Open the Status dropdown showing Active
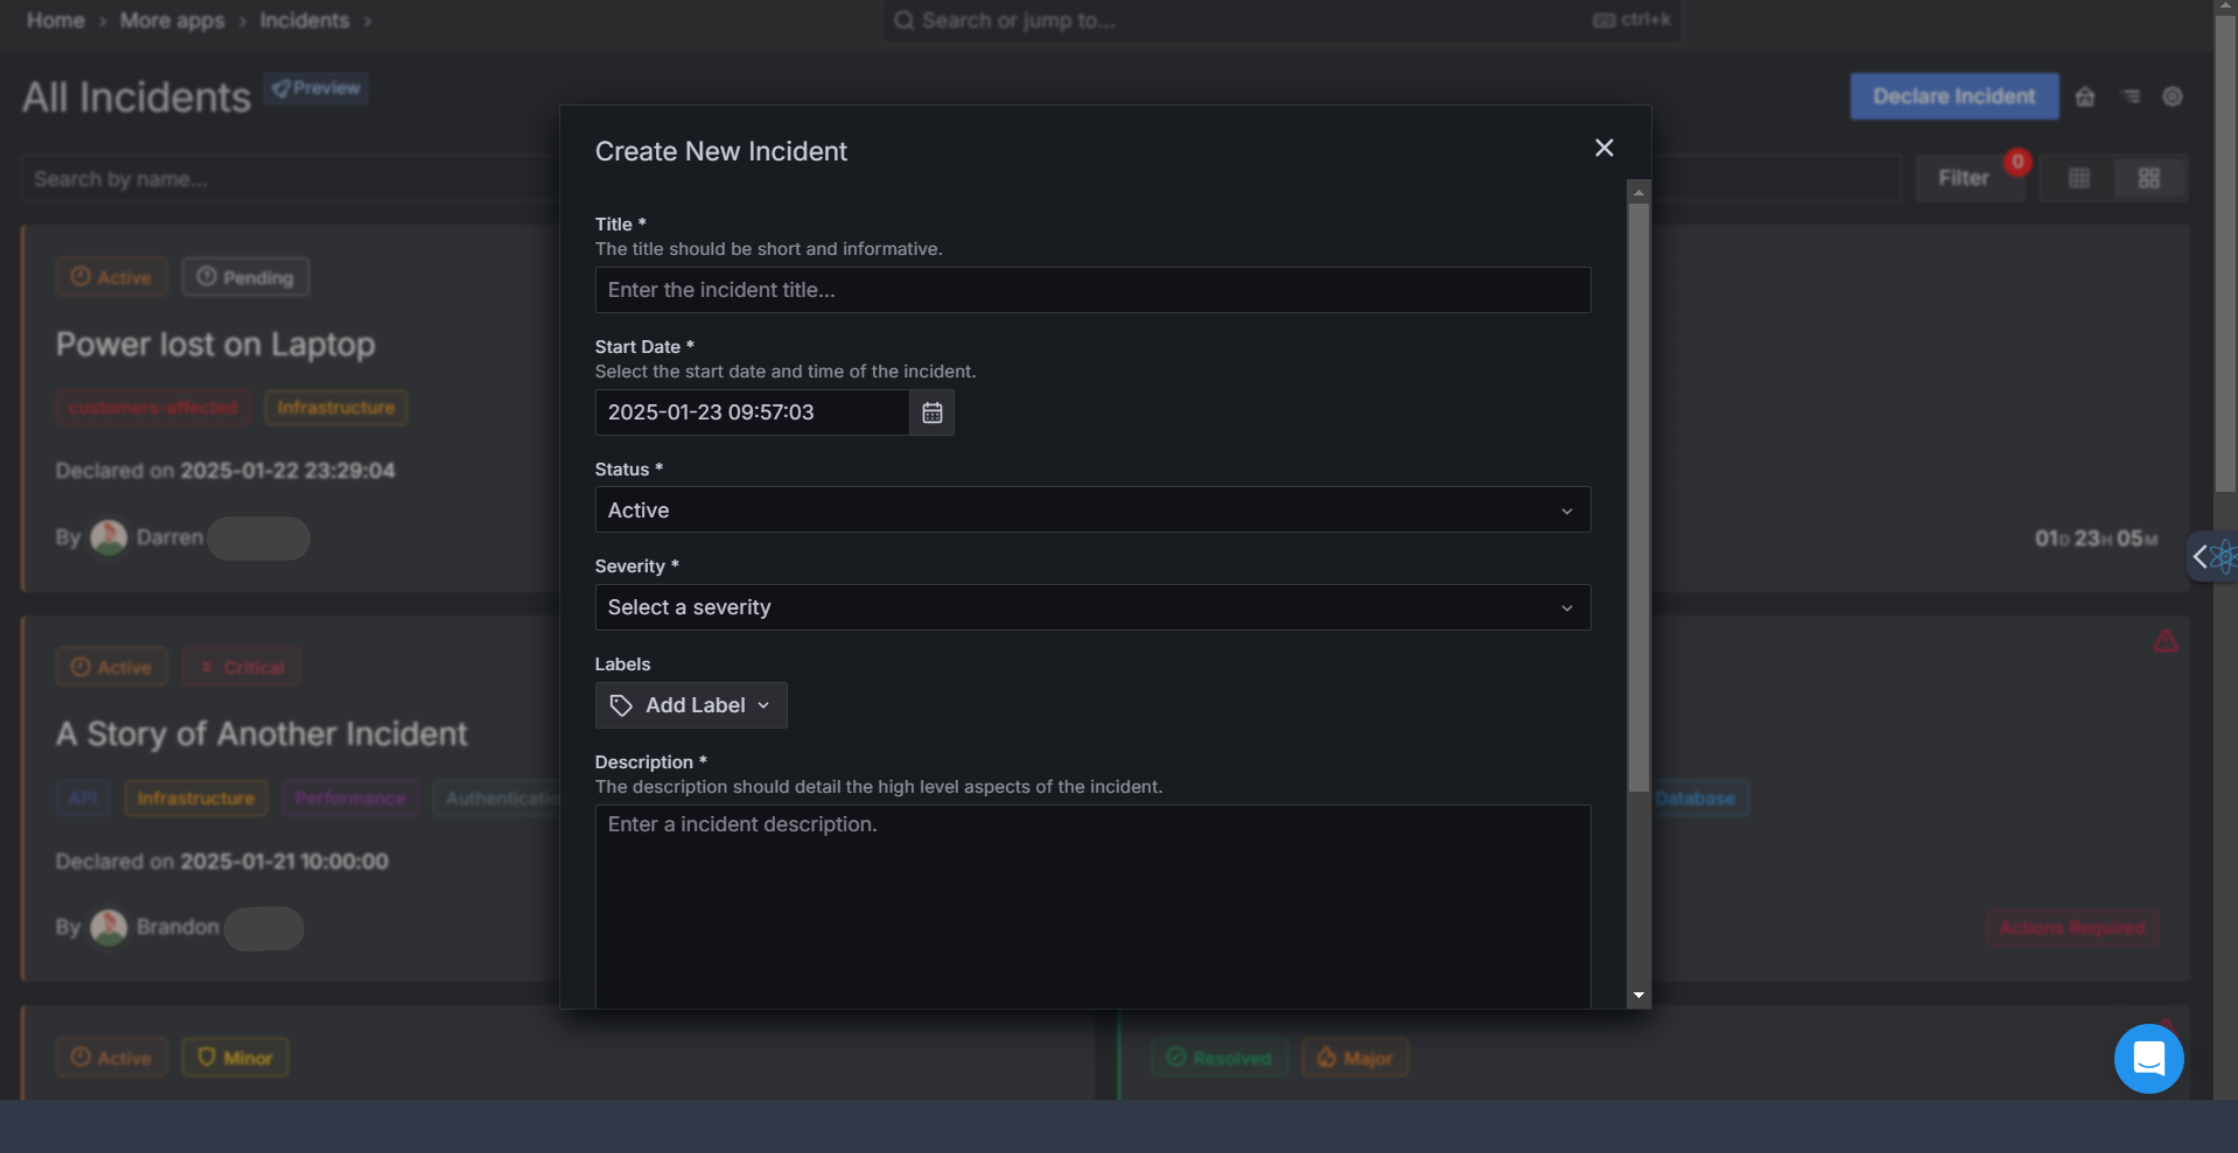2238x1153 pixels. coord(1092,510)
